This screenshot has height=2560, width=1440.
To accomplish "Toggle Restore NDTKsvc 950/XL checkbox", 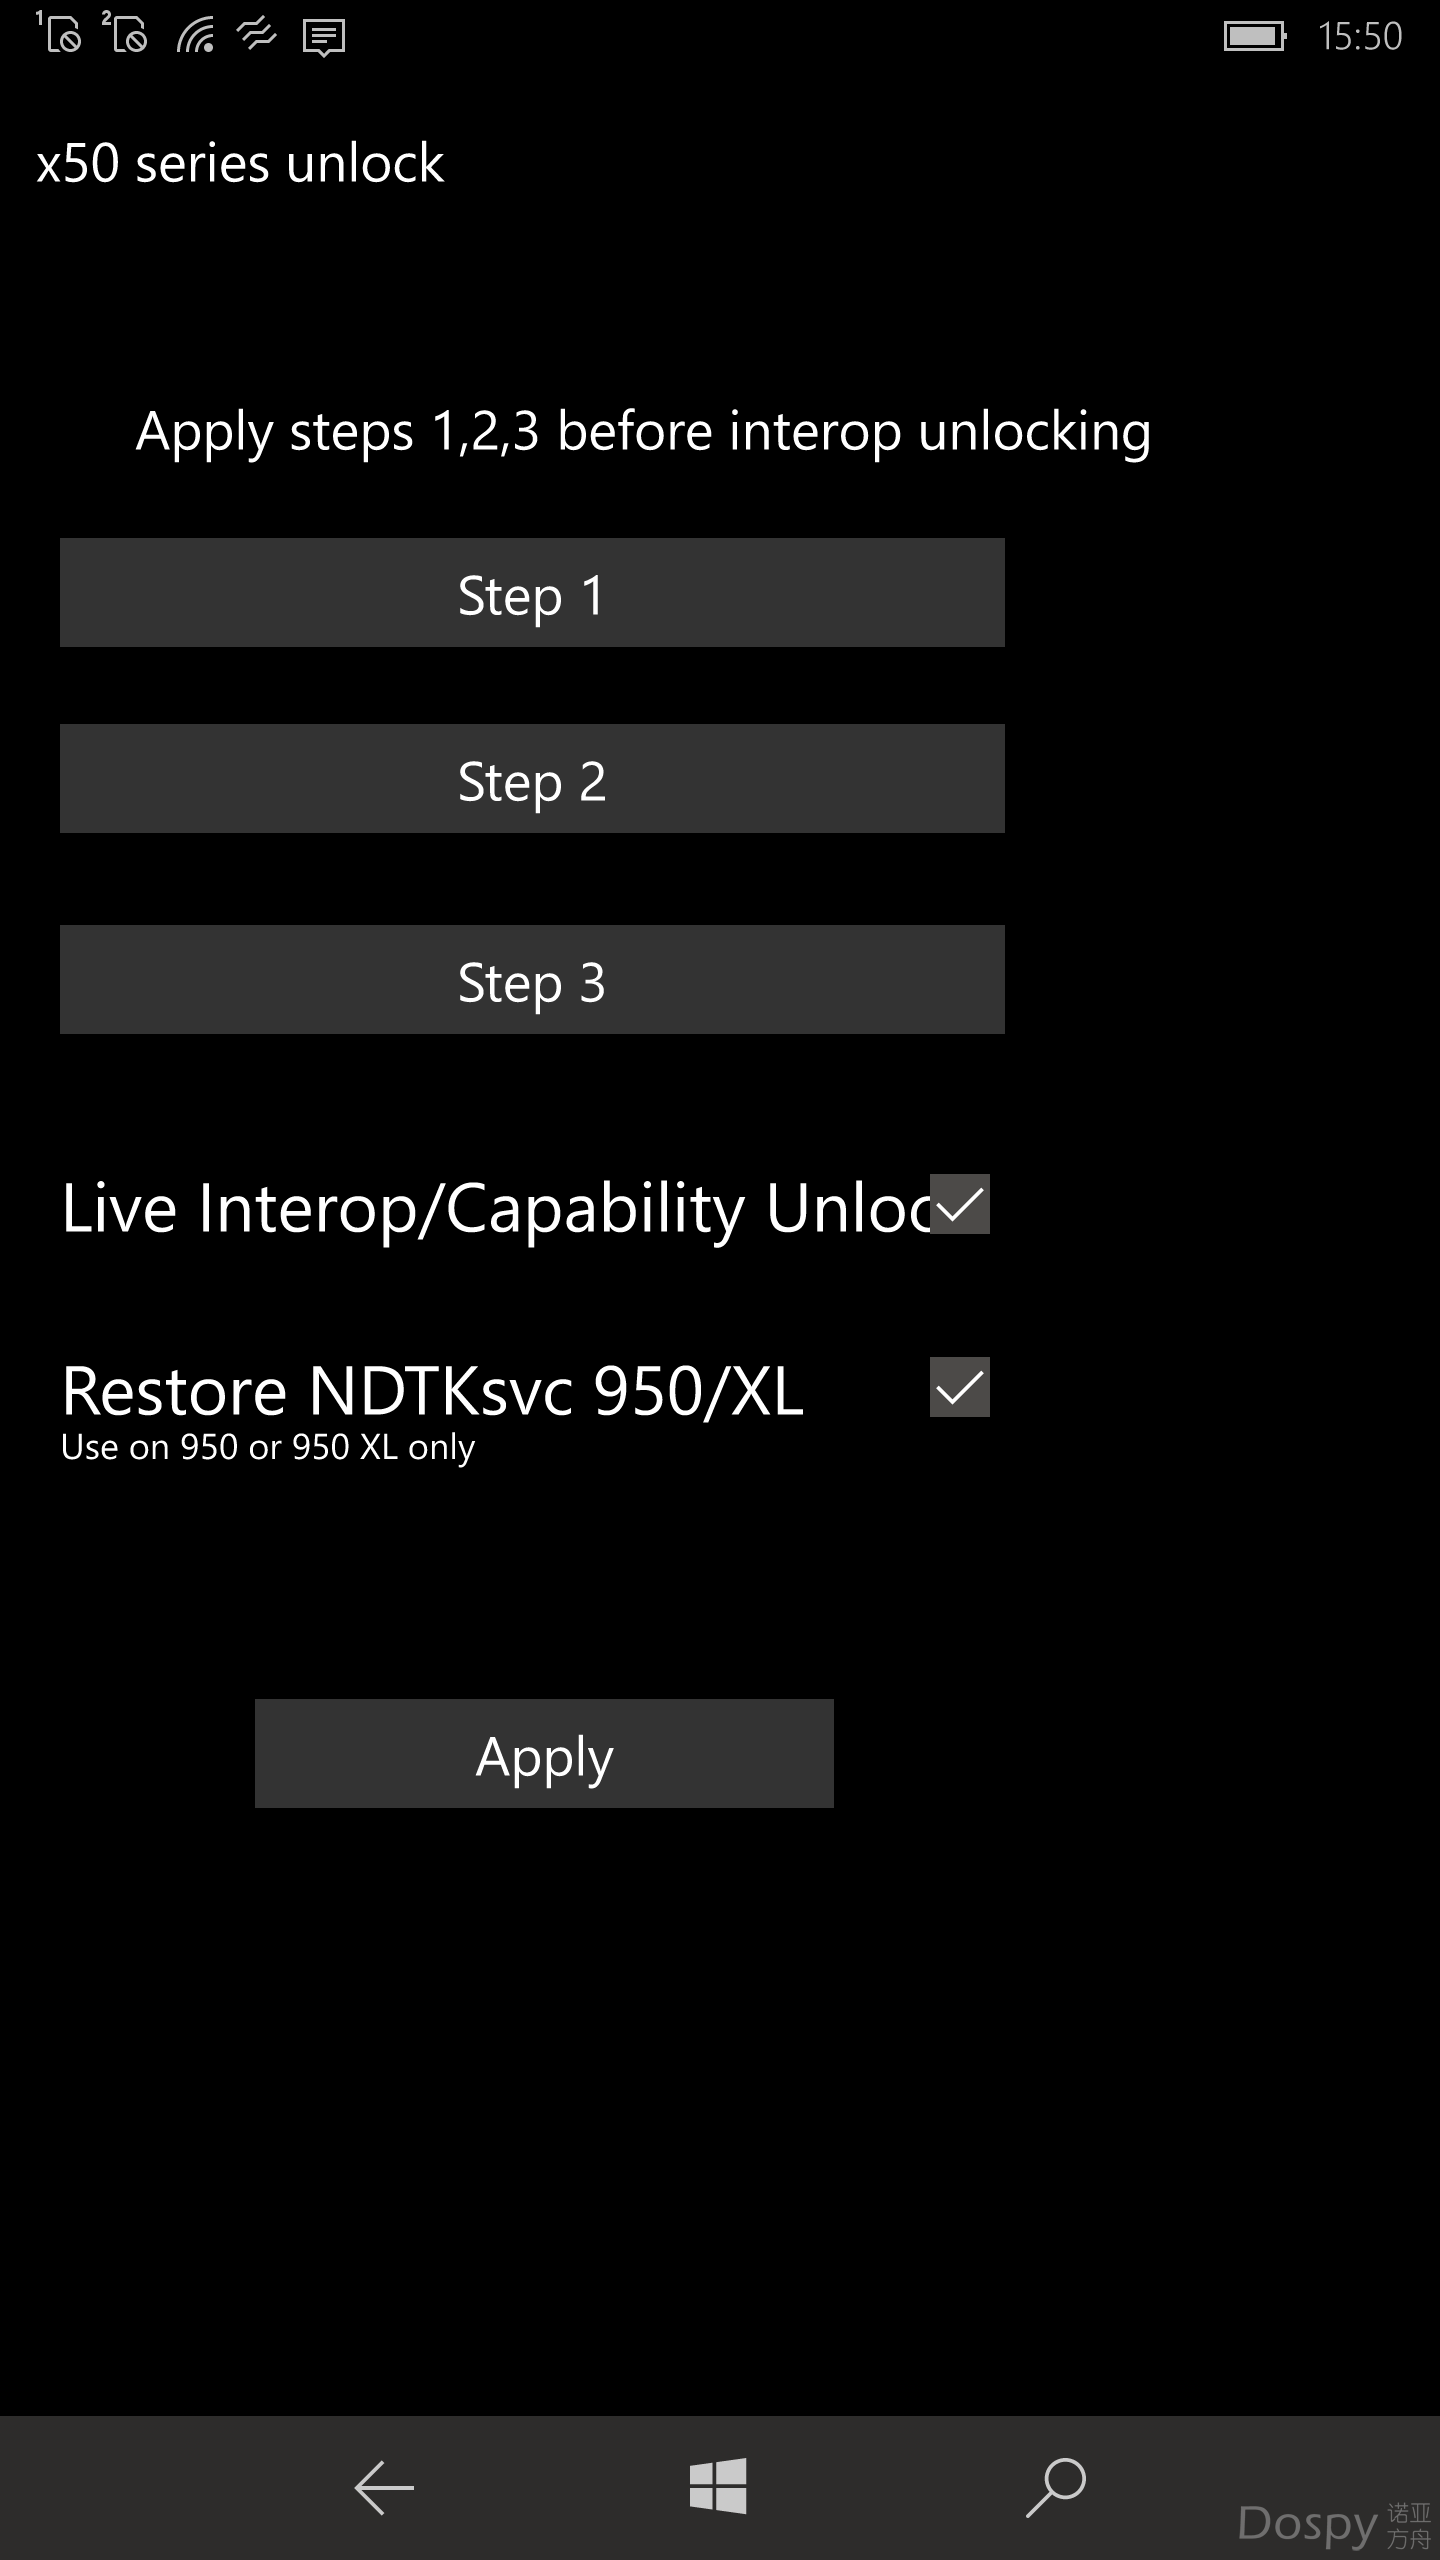I will pos(960,1387).
